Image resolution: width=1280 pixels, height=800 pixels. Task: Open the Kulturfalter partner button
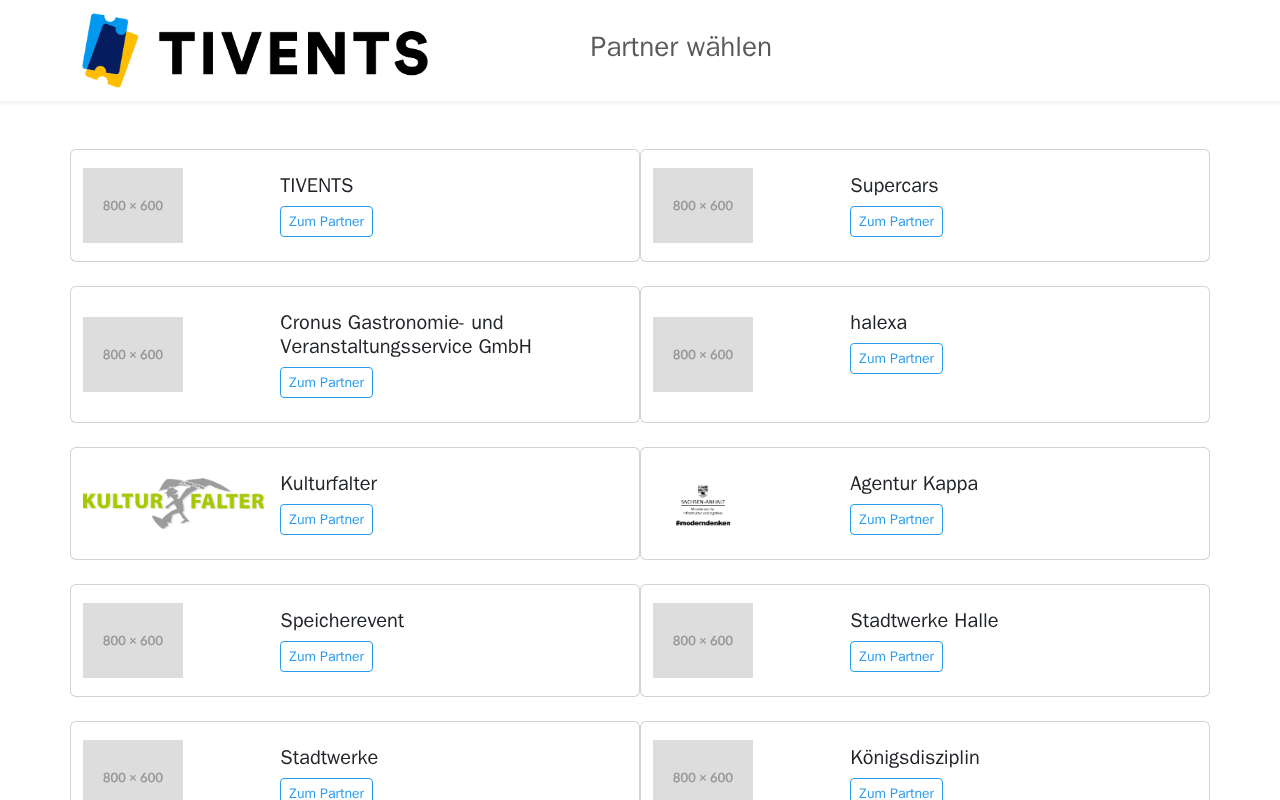coord(326,519)
